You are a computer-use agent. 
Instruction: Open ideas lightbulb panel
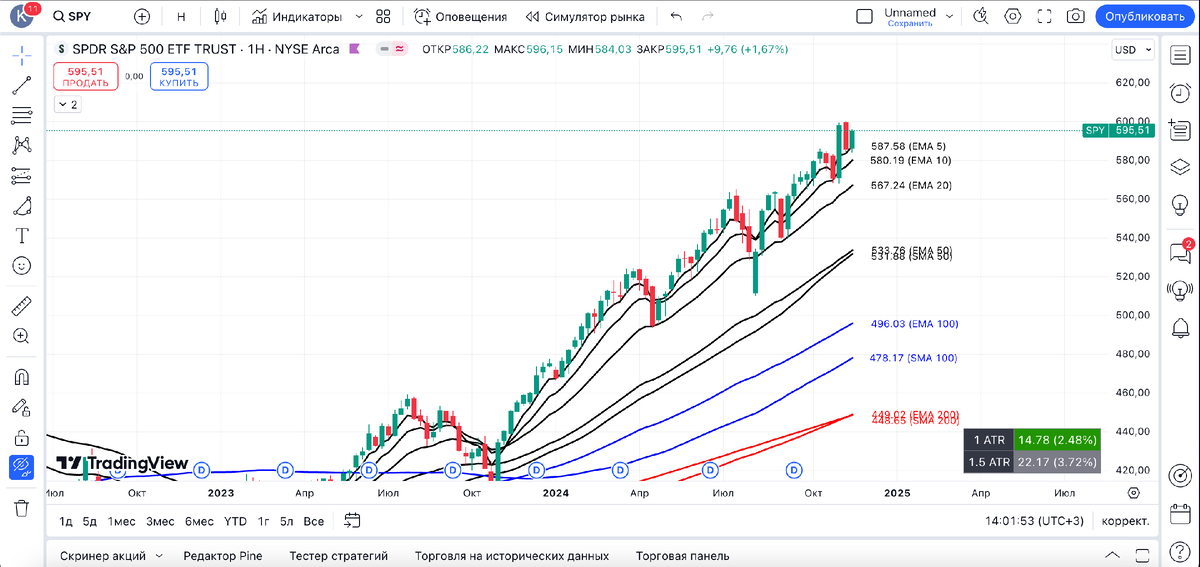[1179, 203]
